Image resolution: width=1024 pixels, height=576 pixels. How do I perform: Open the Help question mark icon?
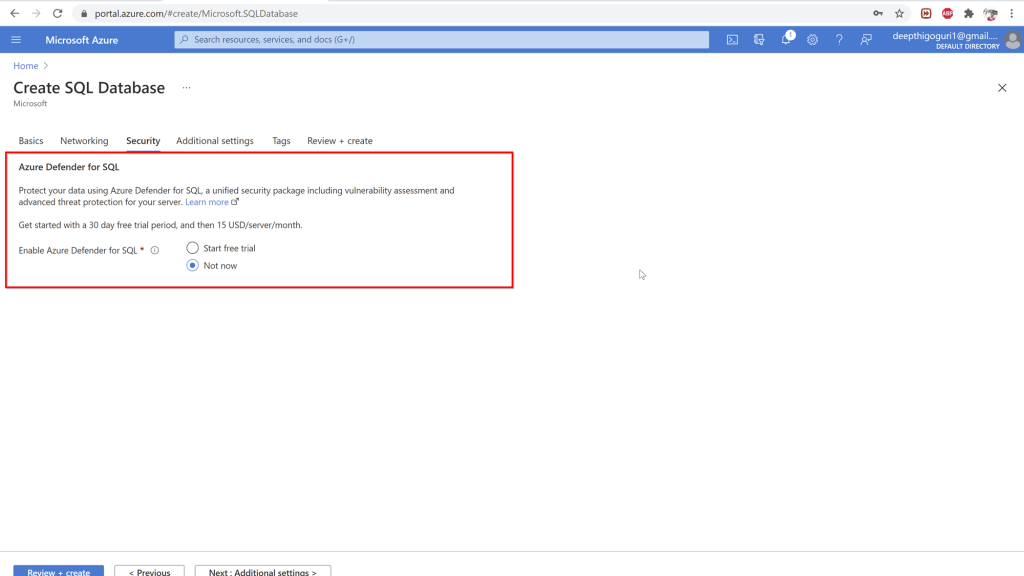point(839,40)
